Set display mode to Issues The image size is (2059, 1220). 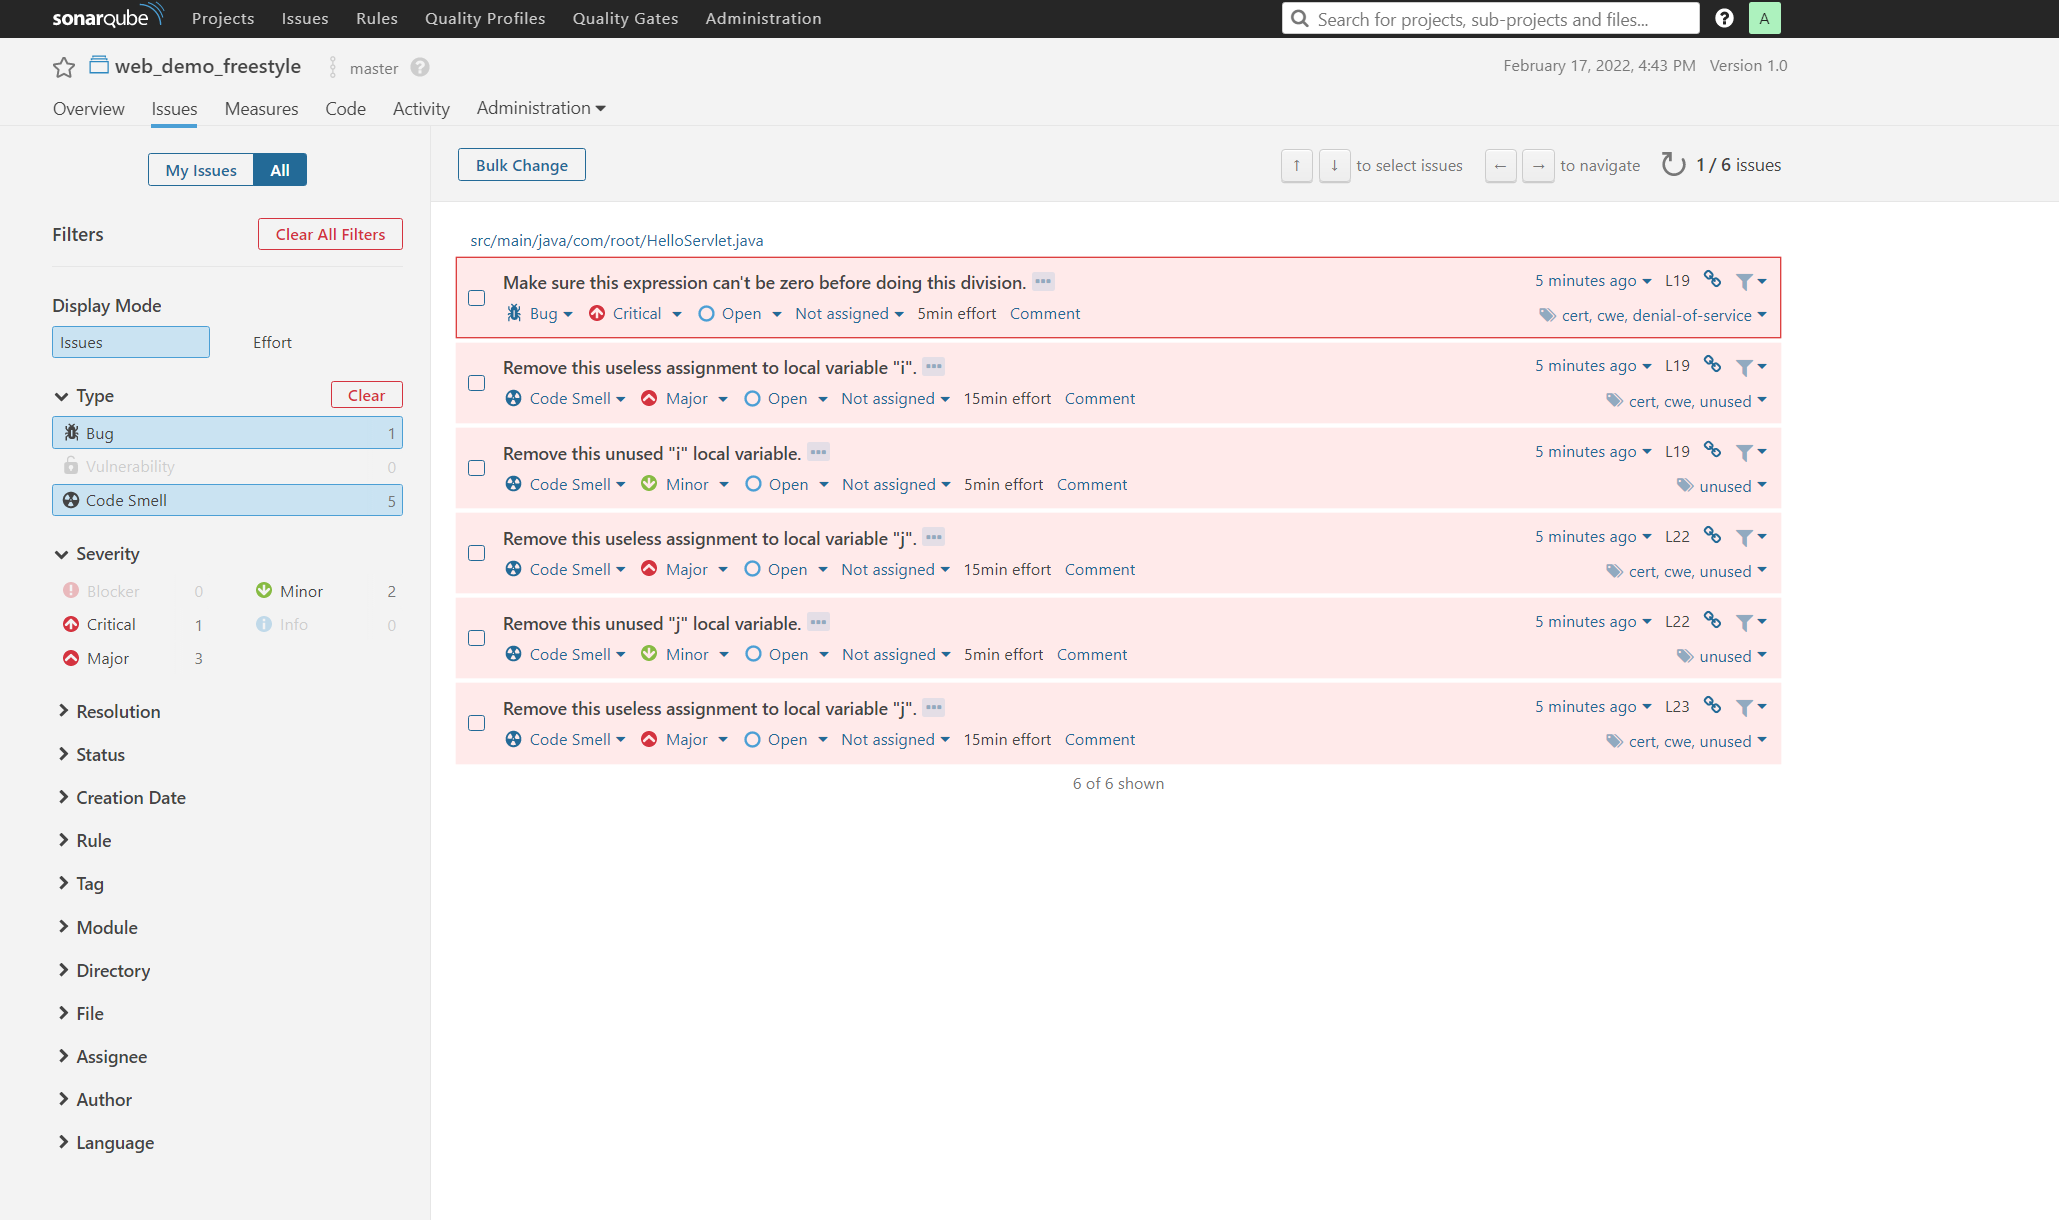131,342
